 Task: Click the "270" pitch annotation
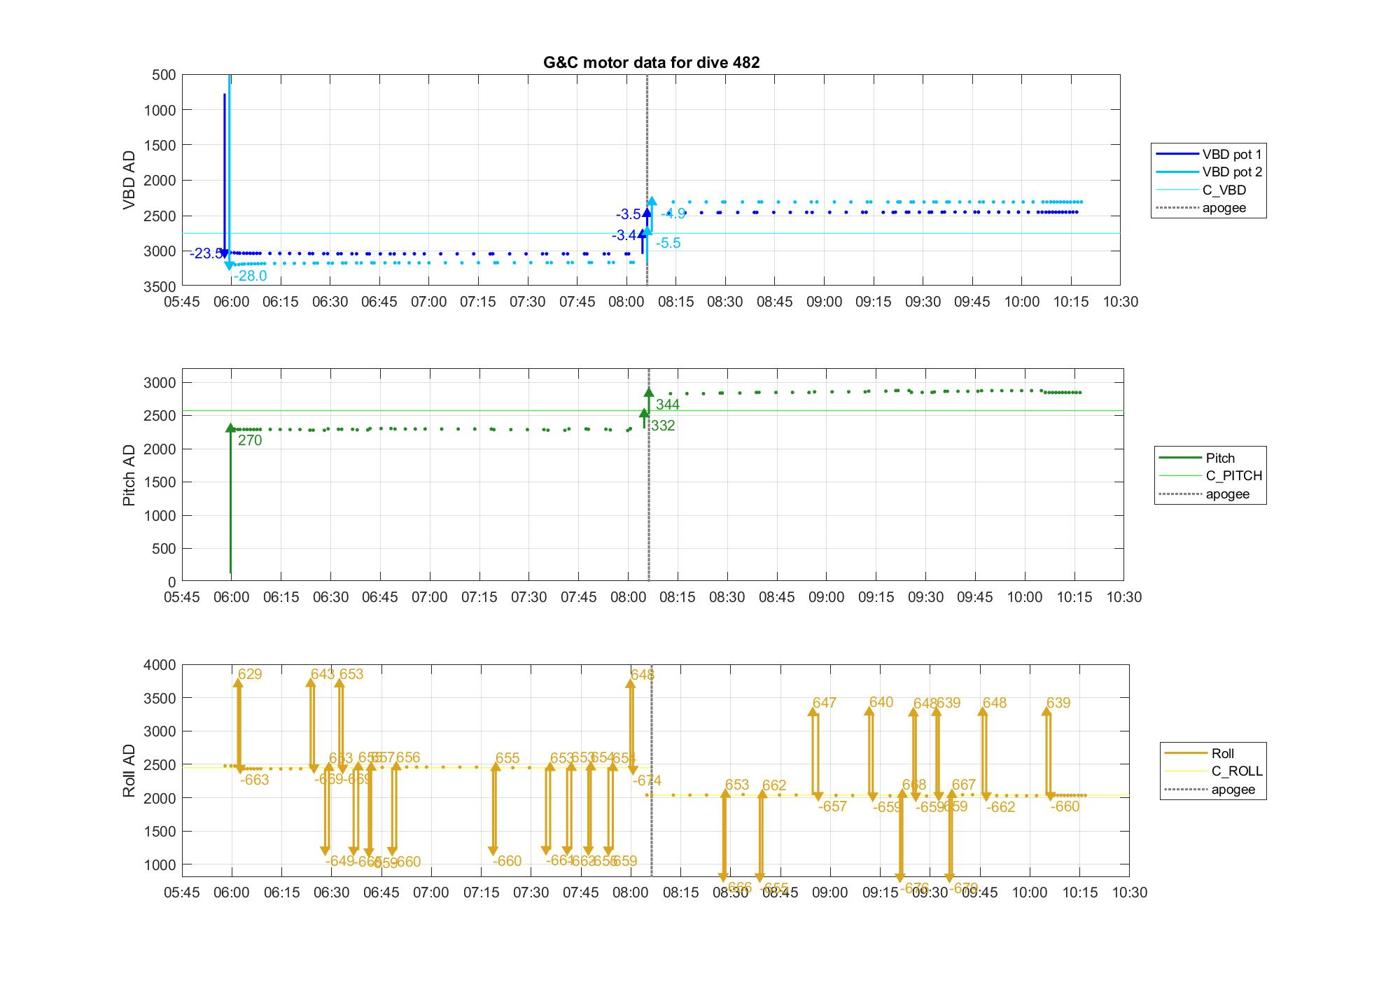pos(250,440)
